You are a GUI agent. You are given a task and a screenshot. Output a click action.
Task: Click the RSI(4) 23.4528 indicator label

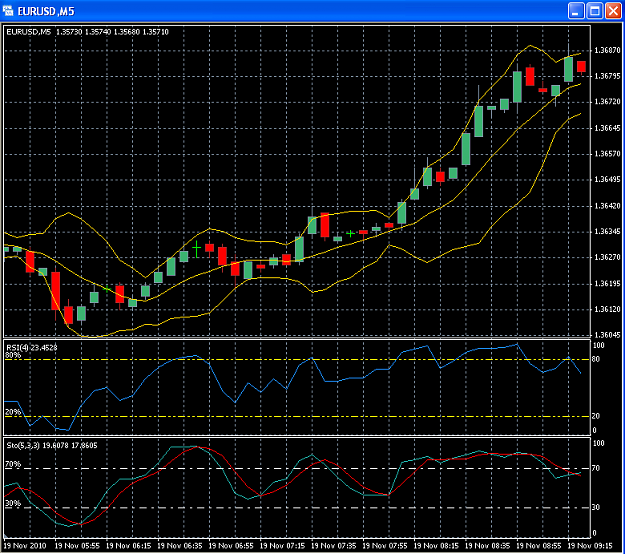[32, 348]
